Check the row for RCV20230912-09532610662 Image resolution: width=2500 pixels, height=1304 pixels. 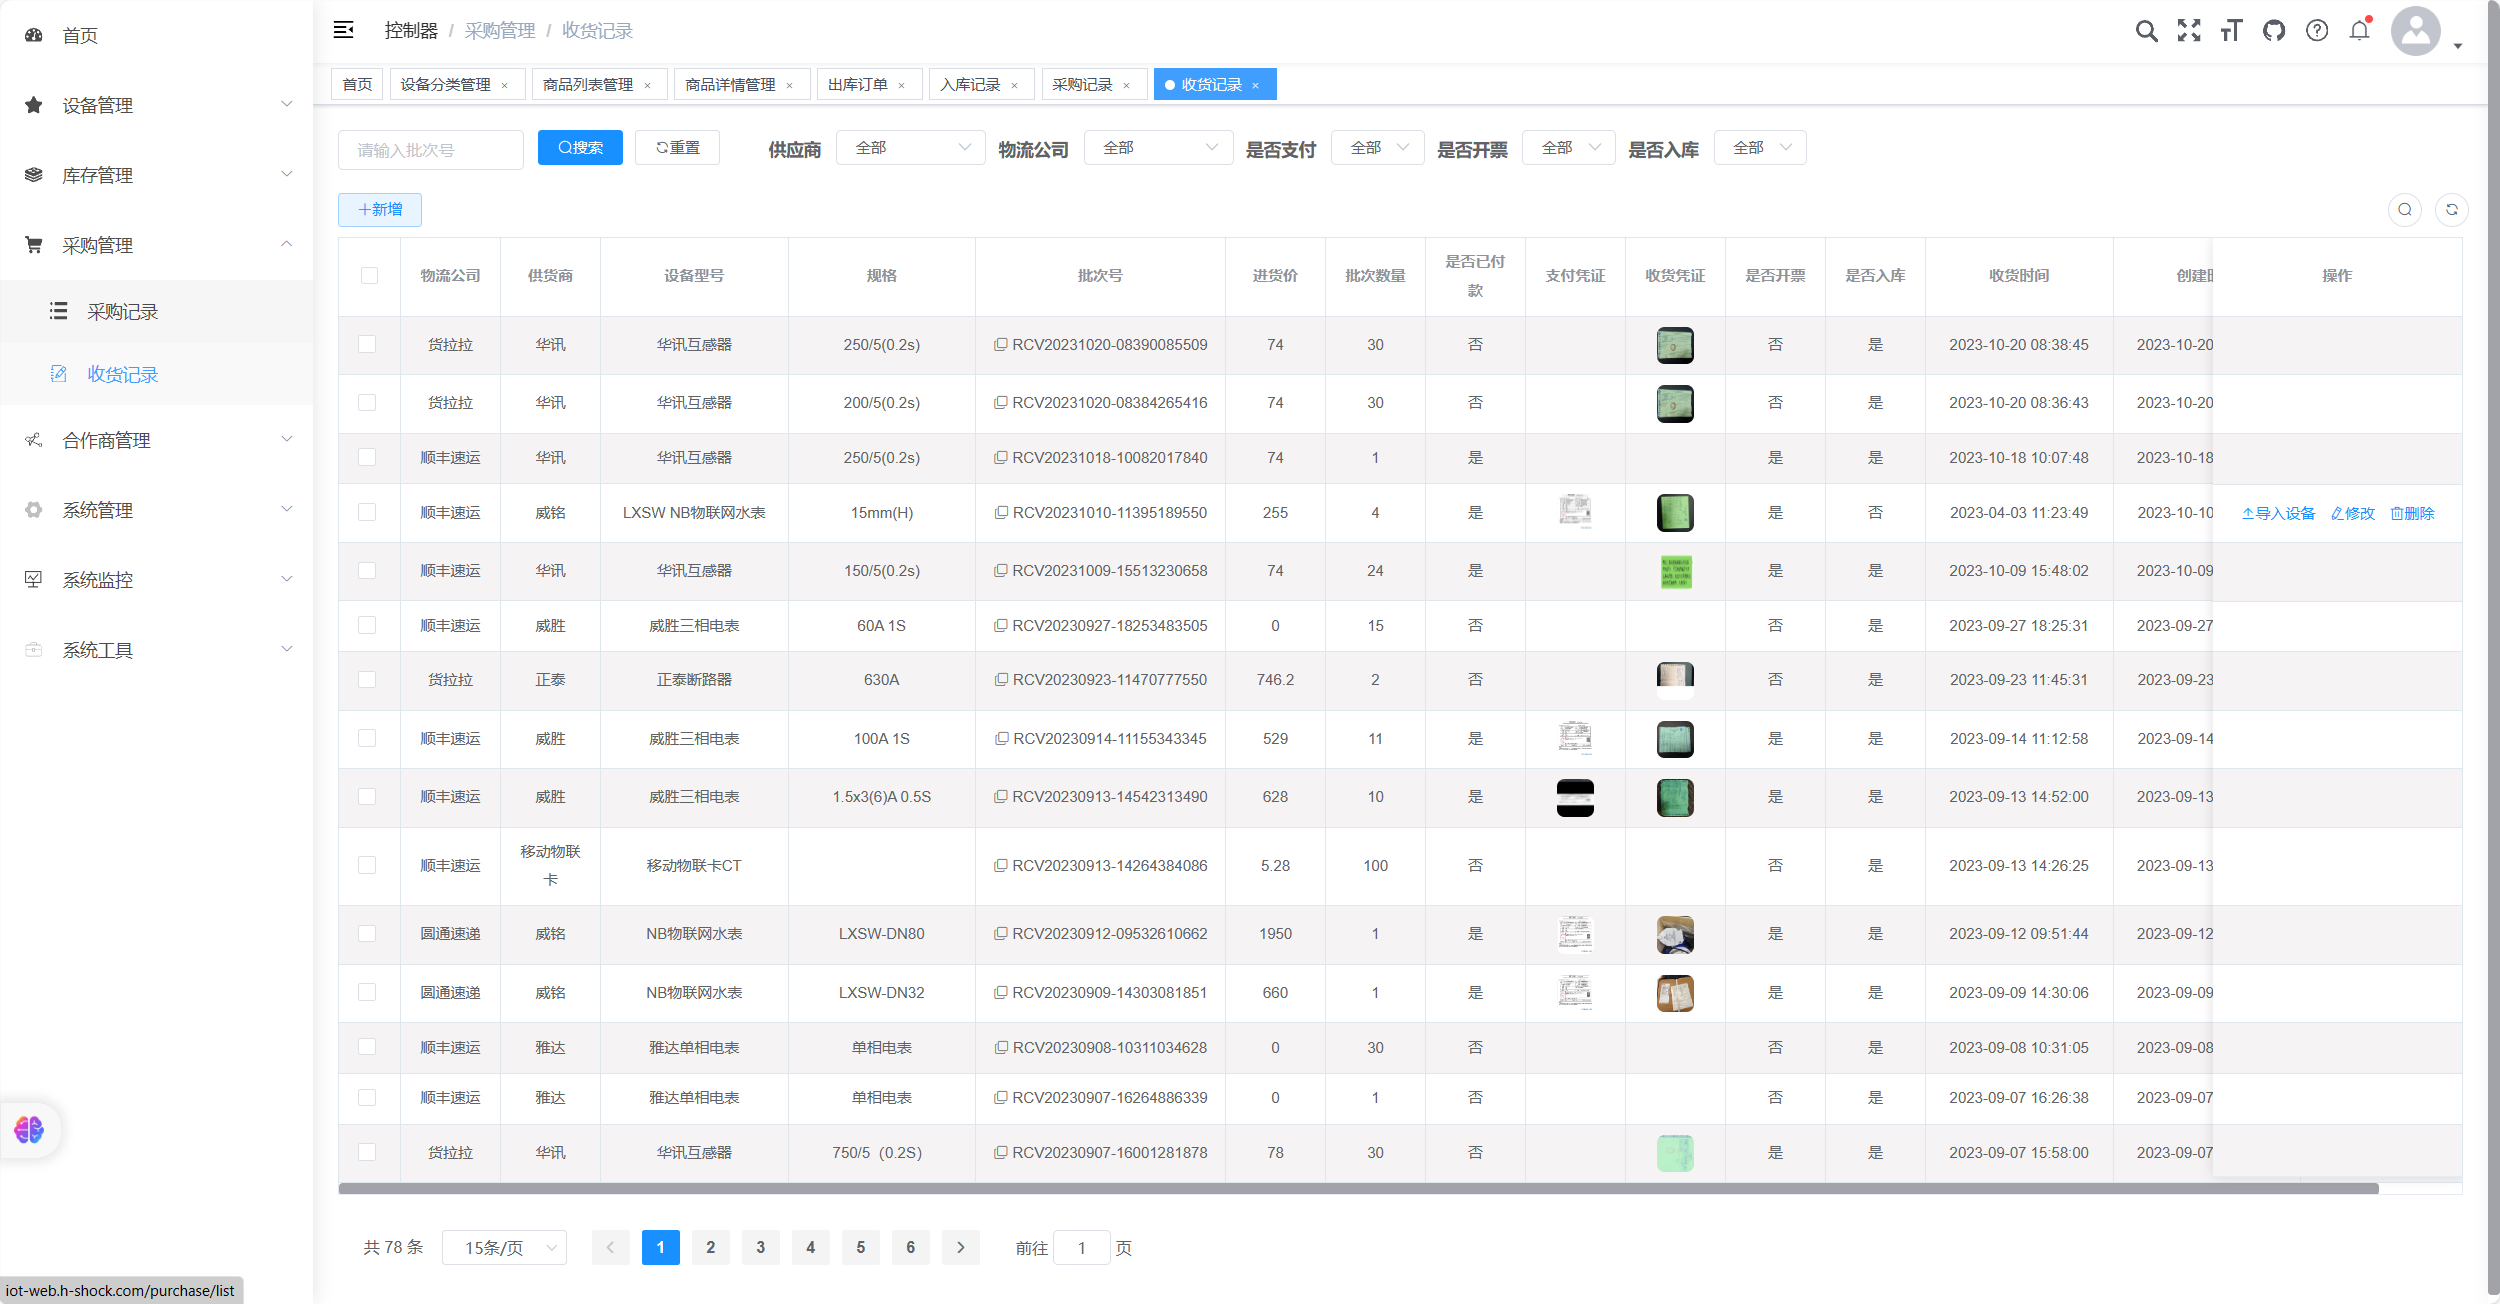pyautogui.click(x=367, y=933)
